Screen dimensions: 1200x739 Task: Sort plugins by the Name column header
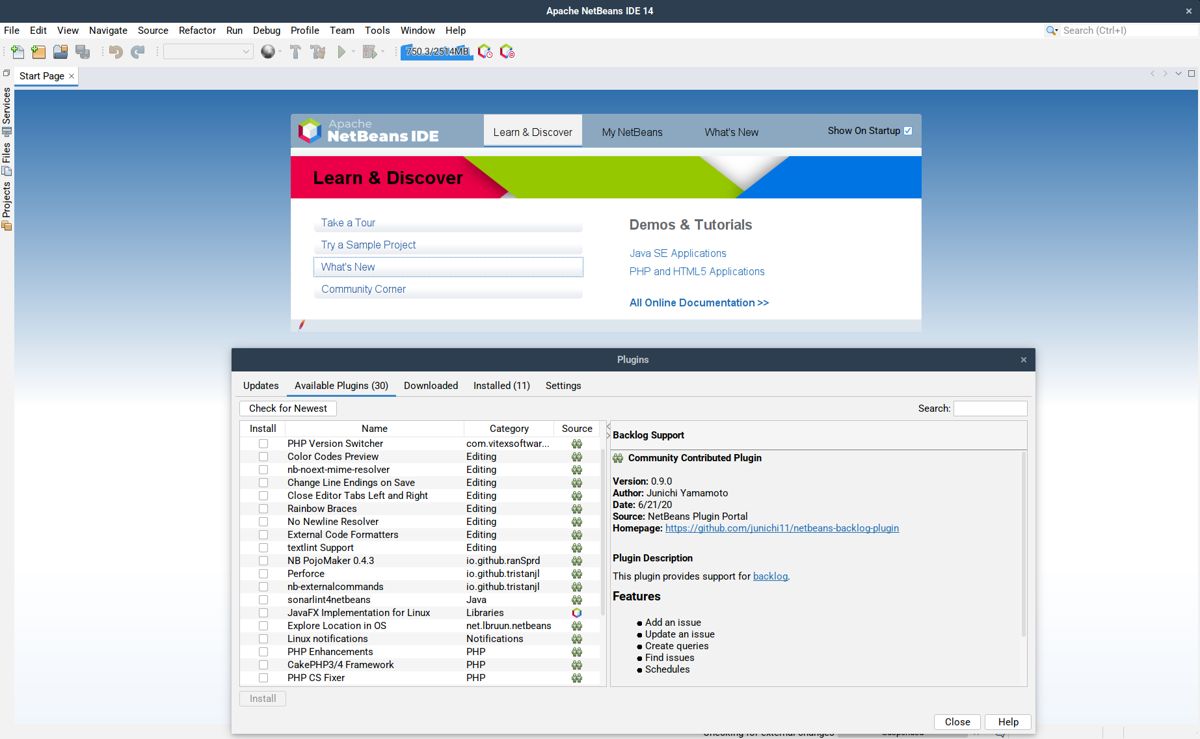374,429
